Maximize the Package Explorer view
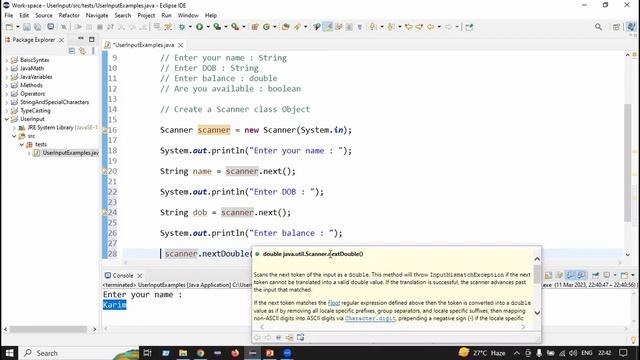This screenshot has height=360, width=640. pyautogui.click(x=92, y=39)
